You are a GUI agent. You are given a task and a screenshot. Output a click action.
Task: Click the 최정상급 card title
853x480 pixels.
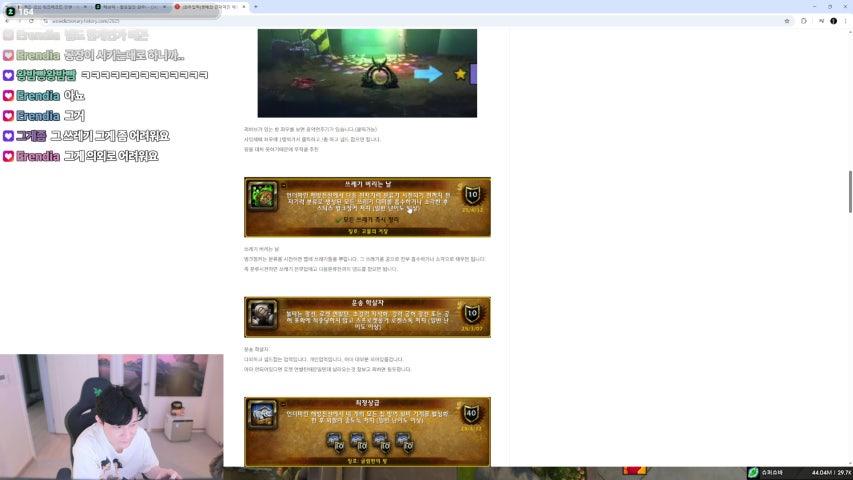[368, 403]
